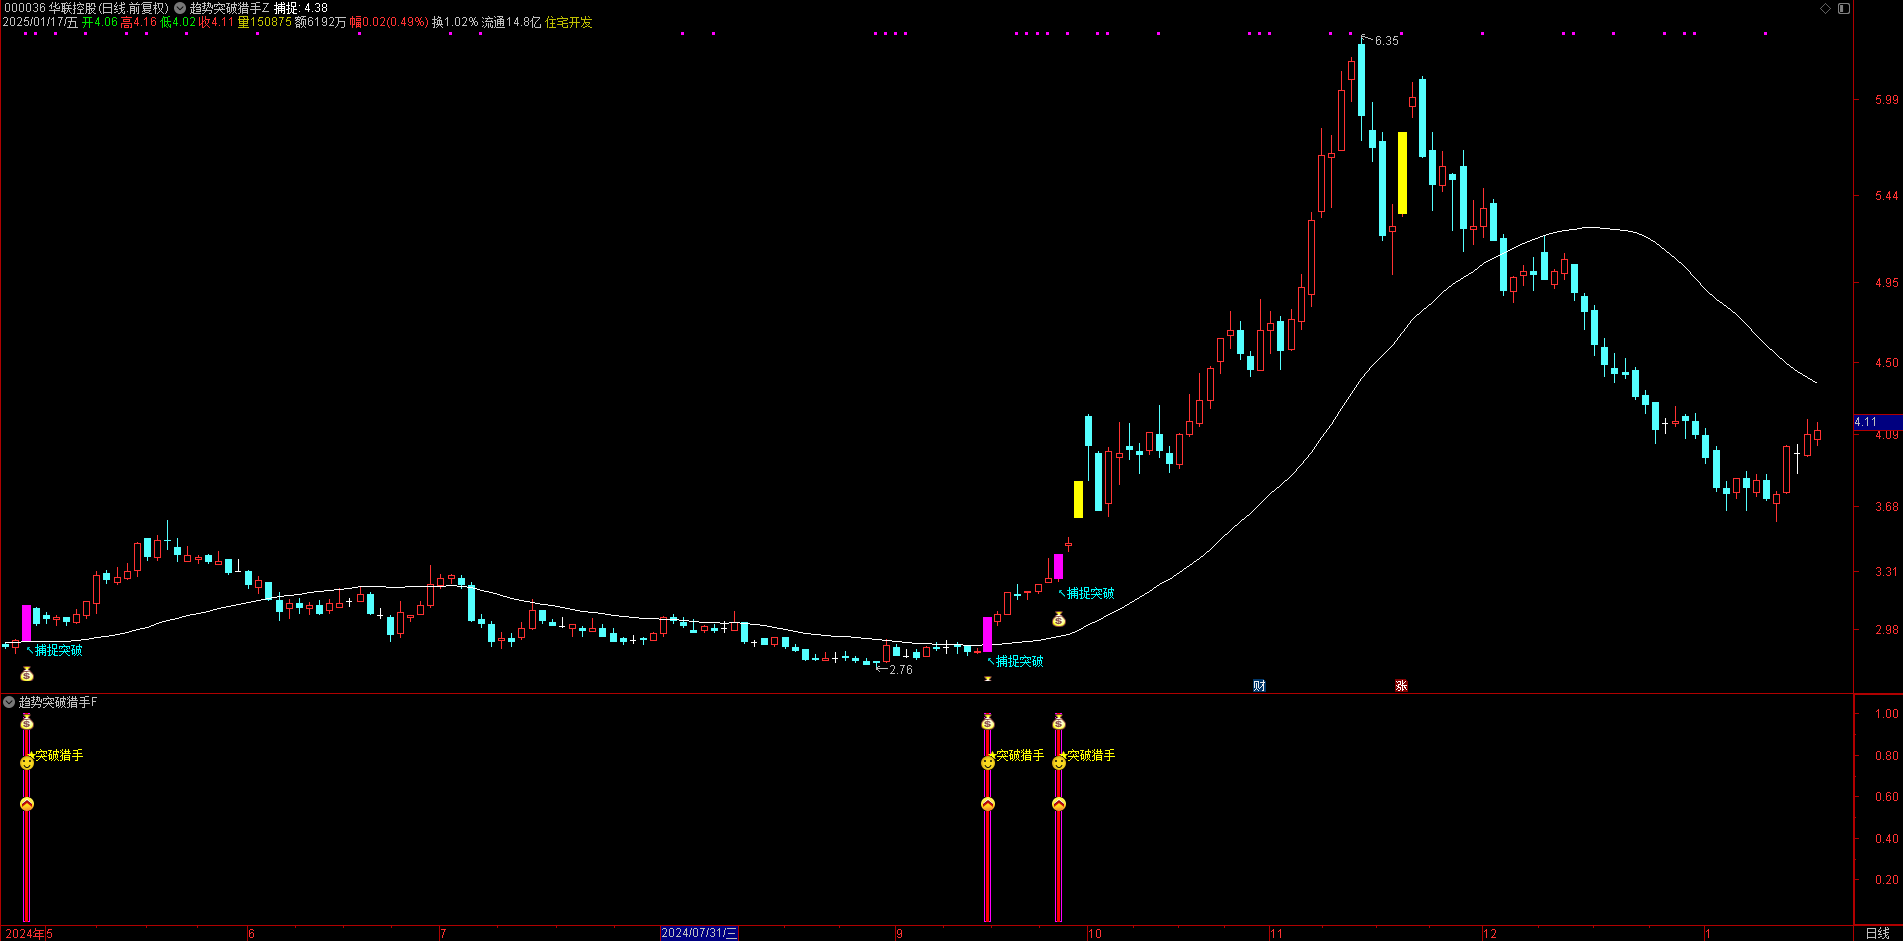Click the 捕捉突破 label nearest October

tap(1090, 593)
